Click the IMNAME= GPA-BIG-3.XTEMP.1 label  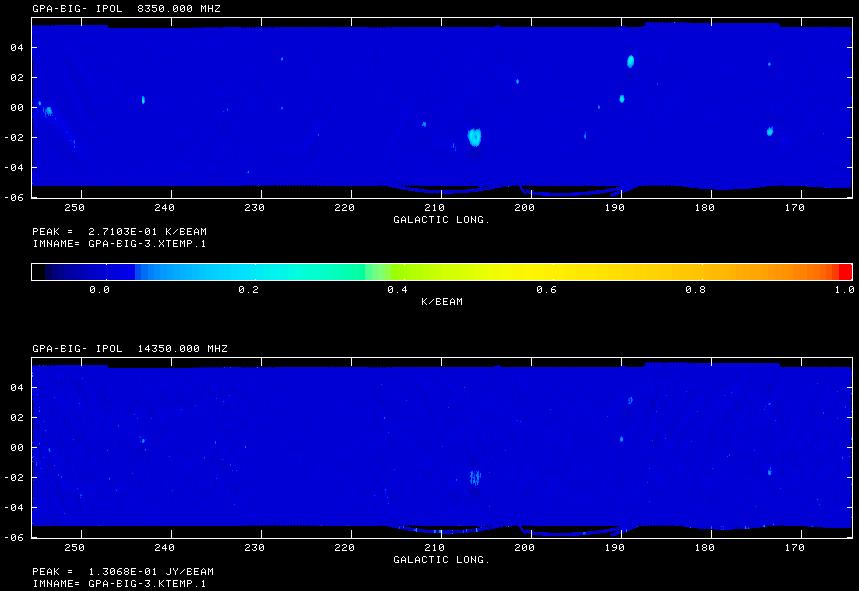coord(119,244)
